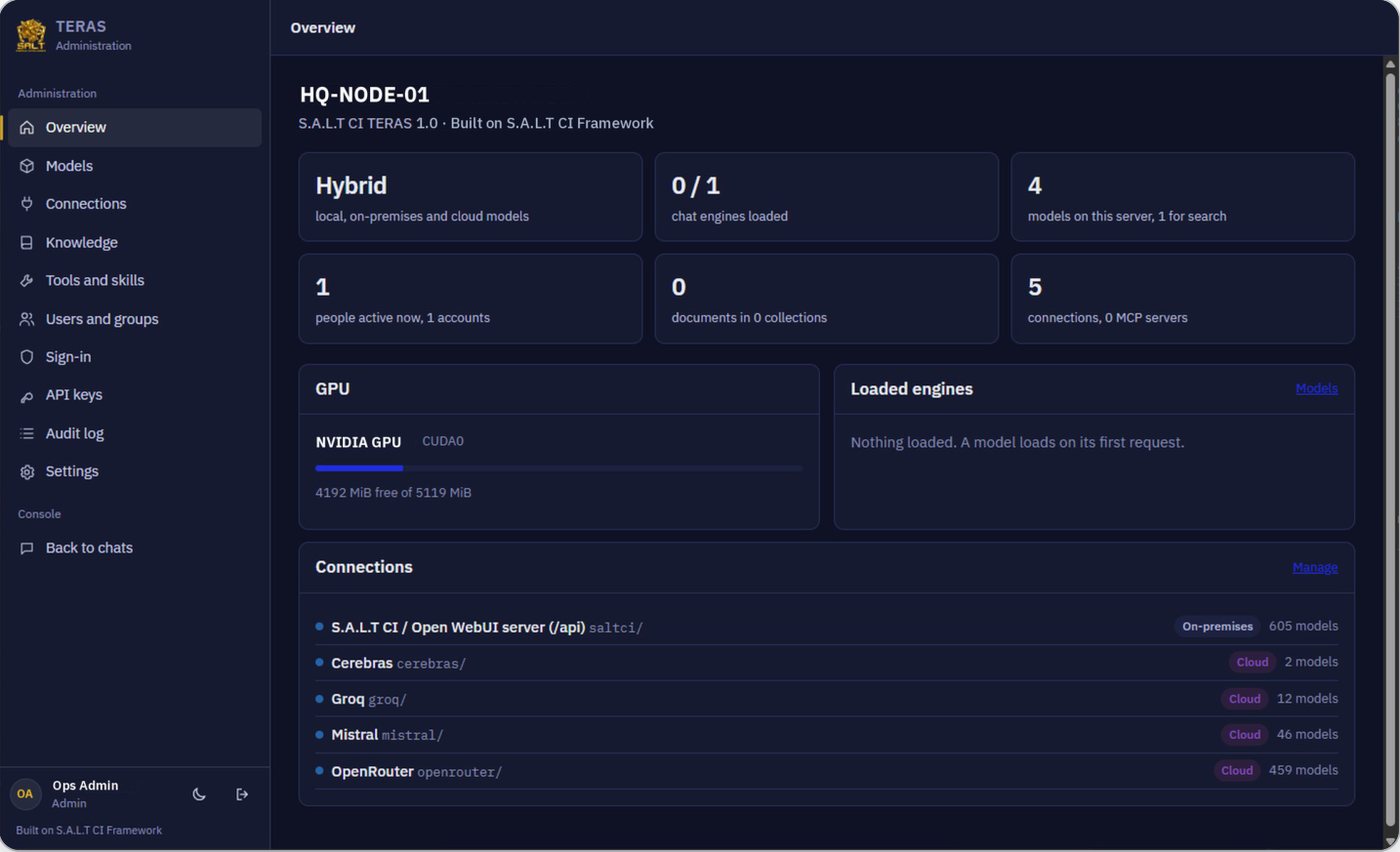
Task: Click the OpenRouter connection row
Action: (x=826, y=771)
